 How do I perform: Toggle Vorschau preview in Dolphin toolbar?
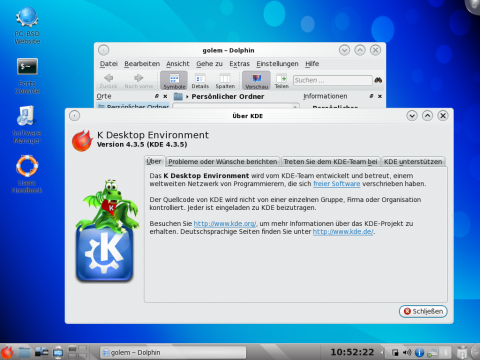[x=256, y=81]
